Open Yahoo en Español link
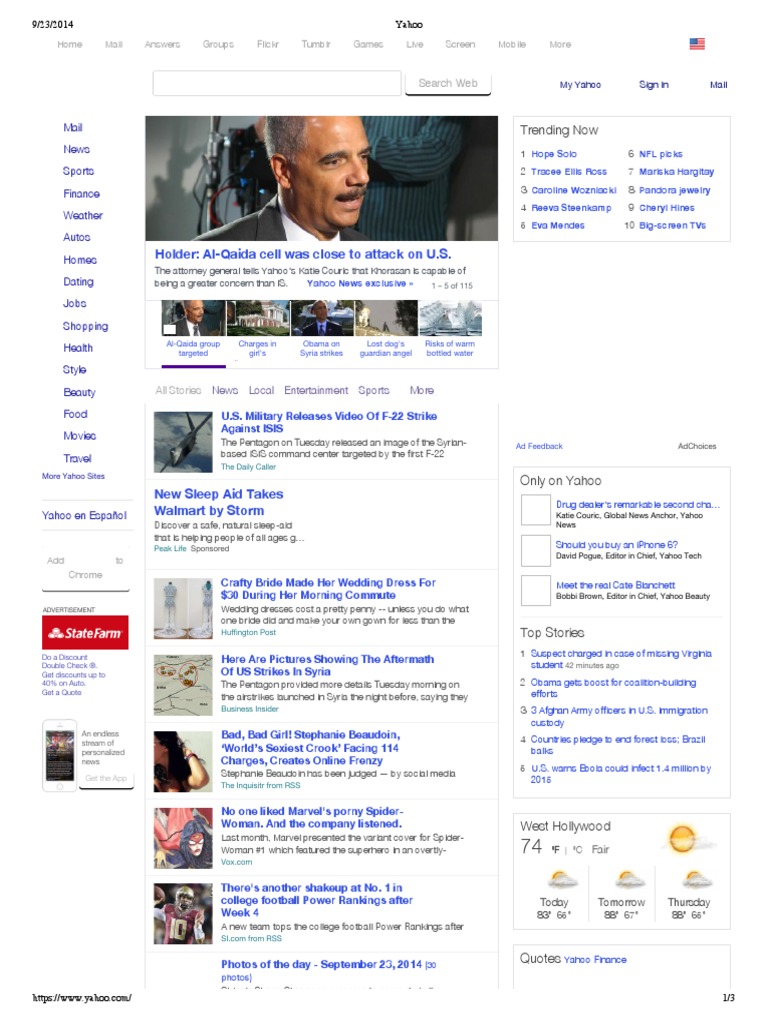The image size is (768, 1024). (84, 515)
